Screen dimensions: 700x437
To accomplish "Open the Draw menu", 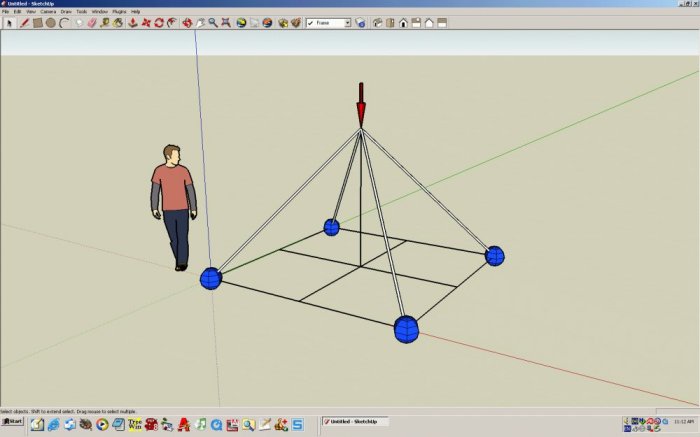I will [x=66, y=11].
